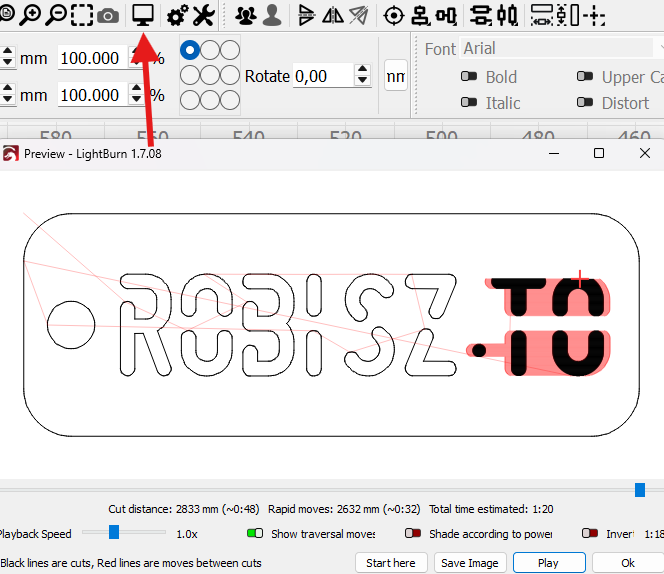Open device settings wrench-and-screwdriver icon

click(x=203, y=15)
